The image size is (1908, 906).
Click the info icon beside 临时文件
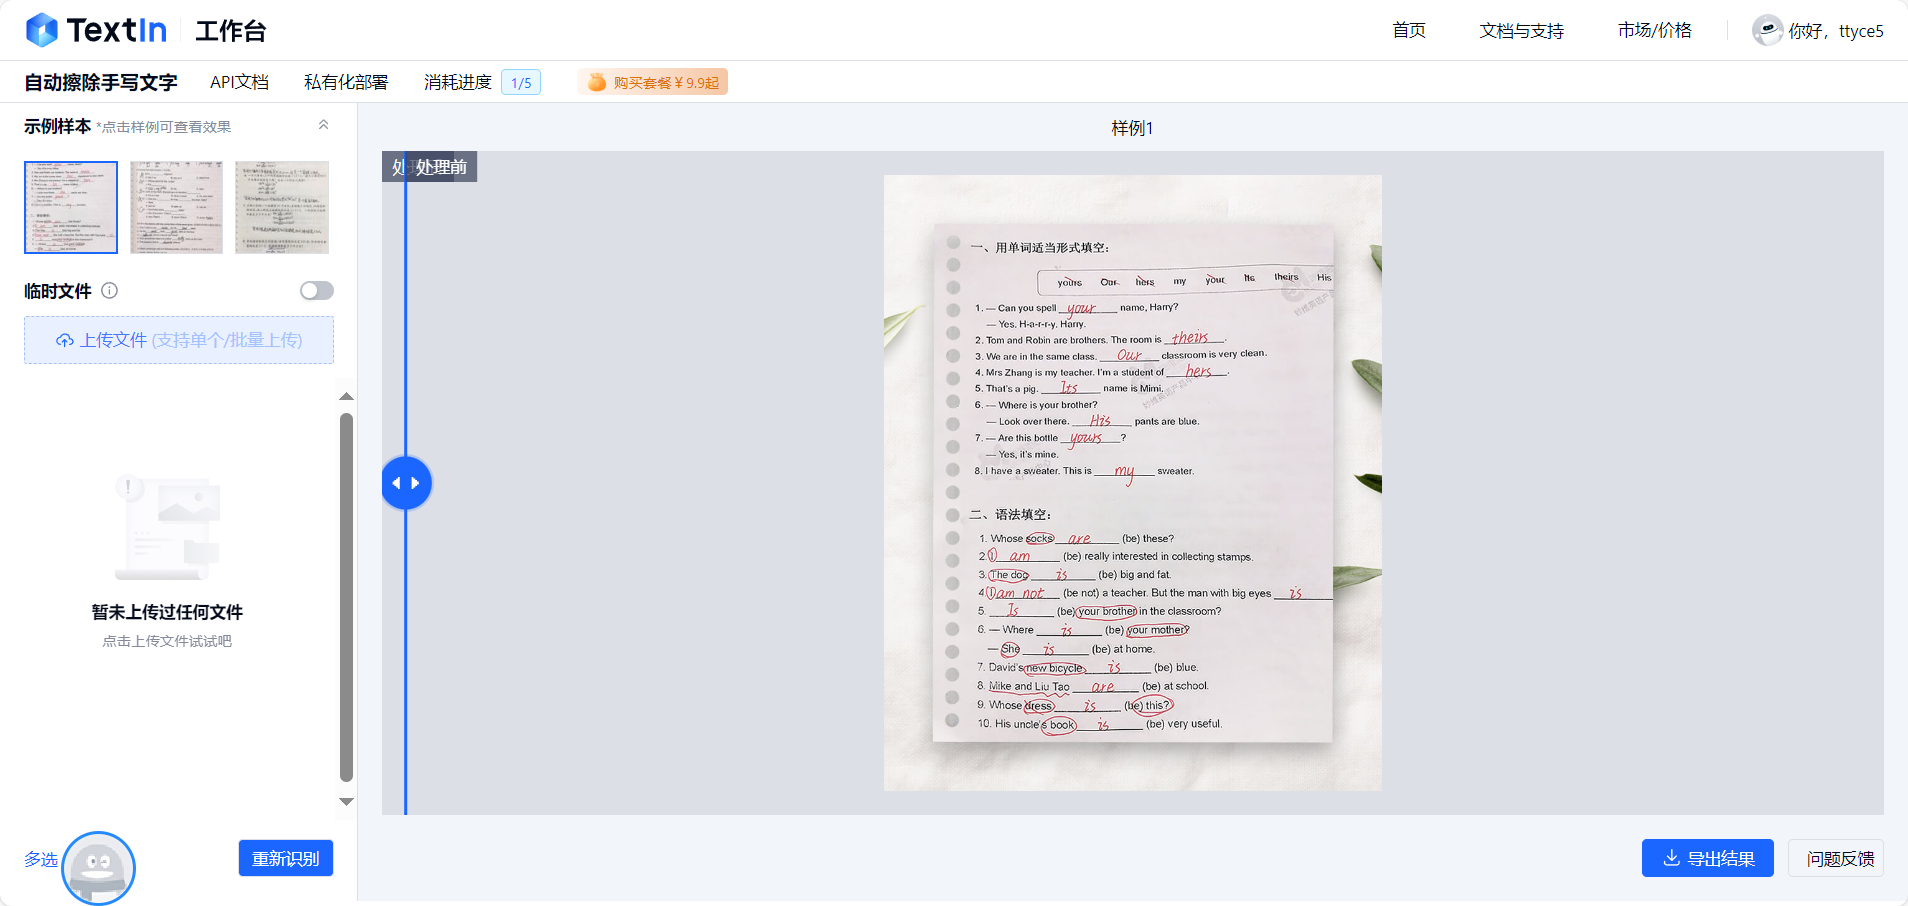click(x=110, y=291)
